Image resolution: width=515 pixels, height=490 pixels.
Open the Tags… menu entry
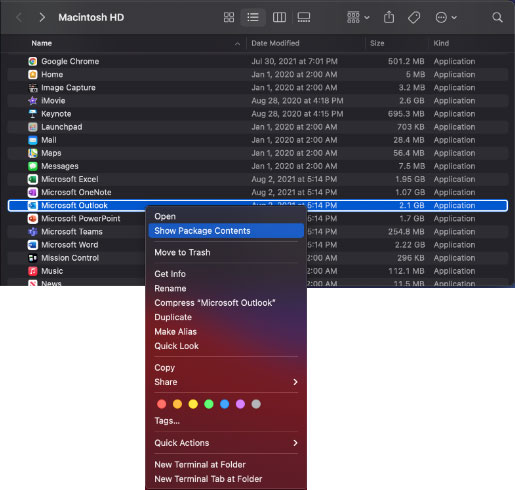[167, 421]
